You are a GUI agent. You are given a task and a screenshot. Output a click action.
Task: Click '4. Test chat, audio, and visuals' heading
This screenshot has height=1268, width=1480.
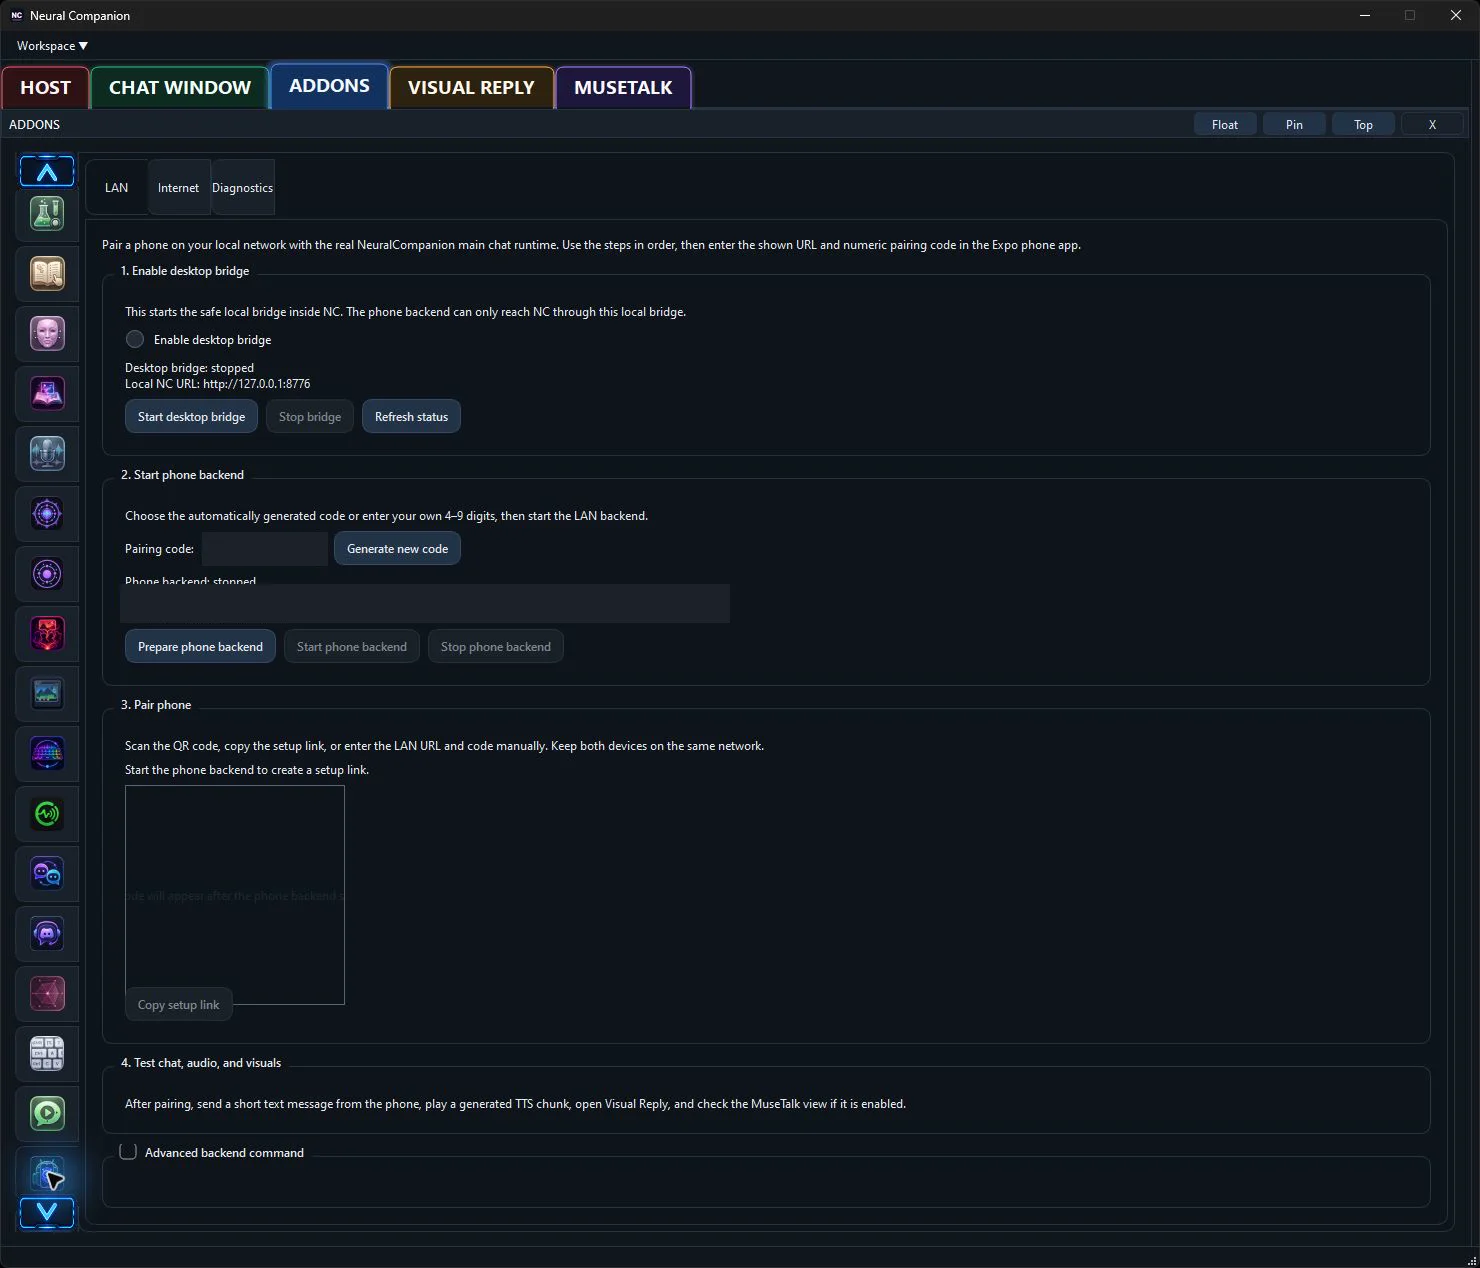coord(201,1062)
